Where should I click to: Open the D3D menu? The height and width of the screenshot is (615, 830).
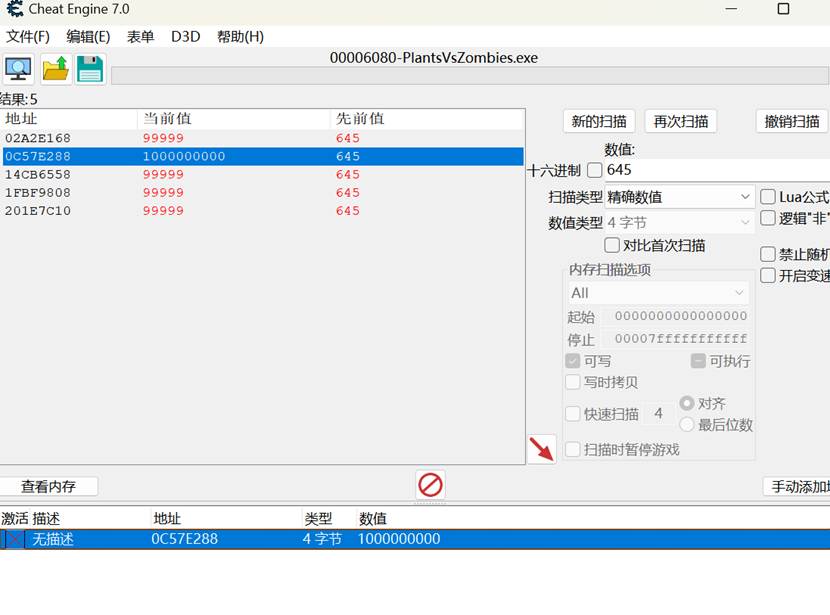pos(186,37)
